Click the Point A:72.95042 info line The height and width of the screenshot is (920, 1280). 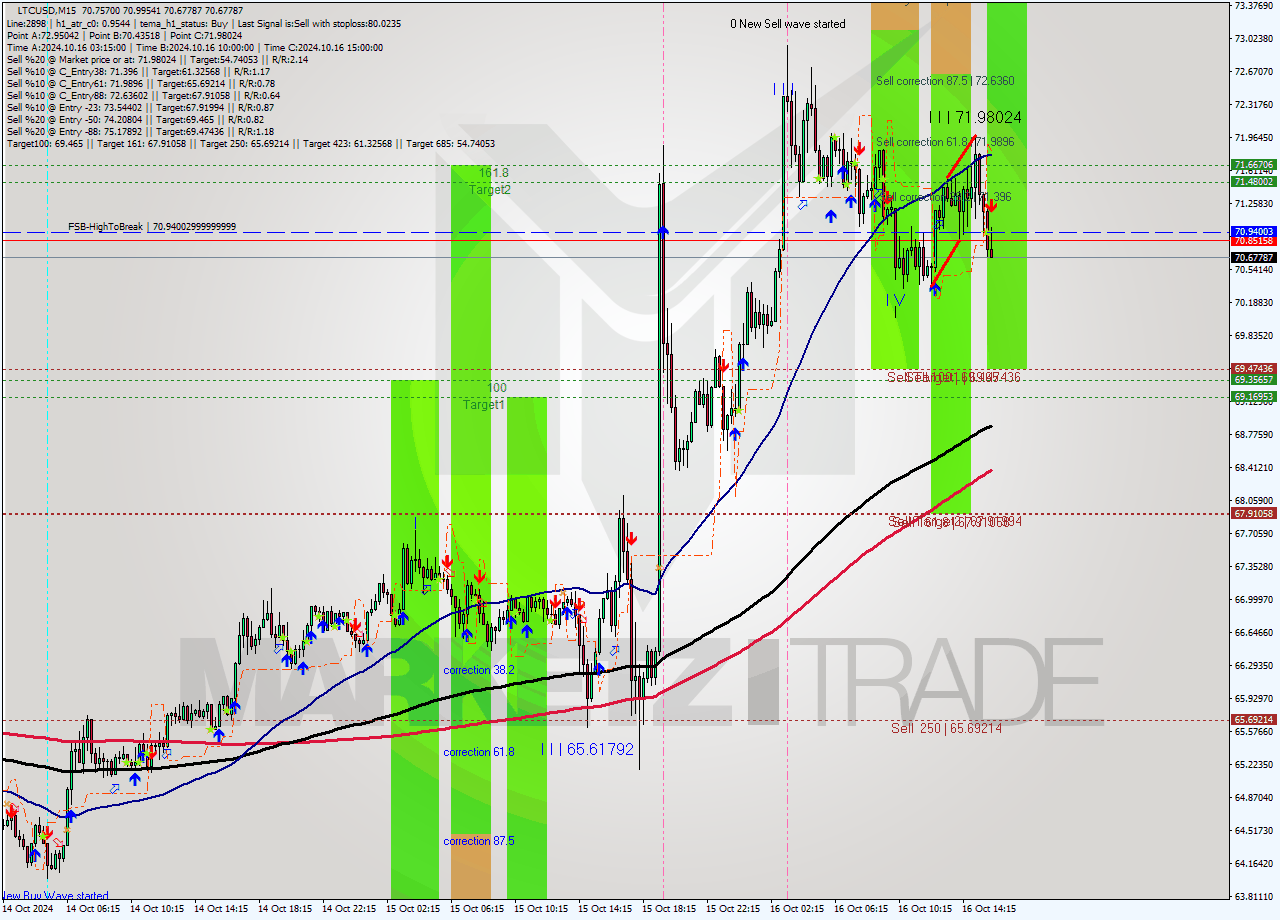coord(124,35)
